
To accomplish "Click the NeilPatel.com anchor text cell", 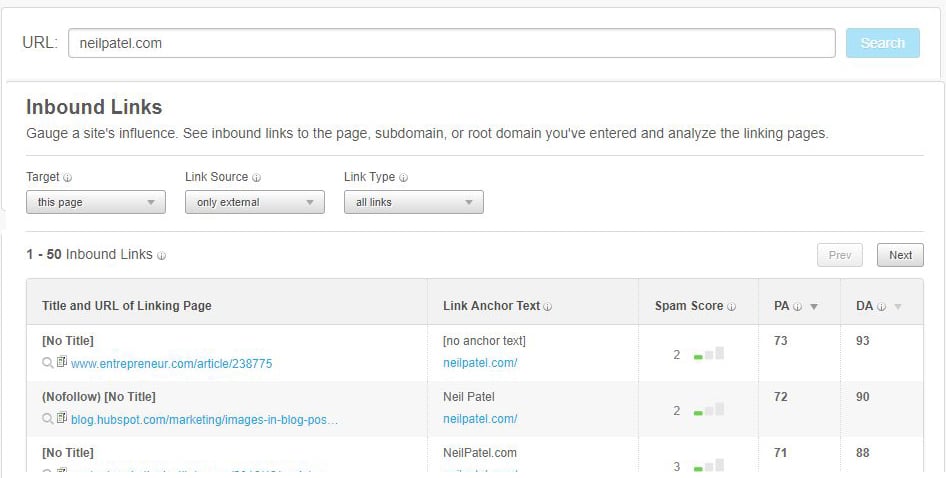I will (480, 453).
